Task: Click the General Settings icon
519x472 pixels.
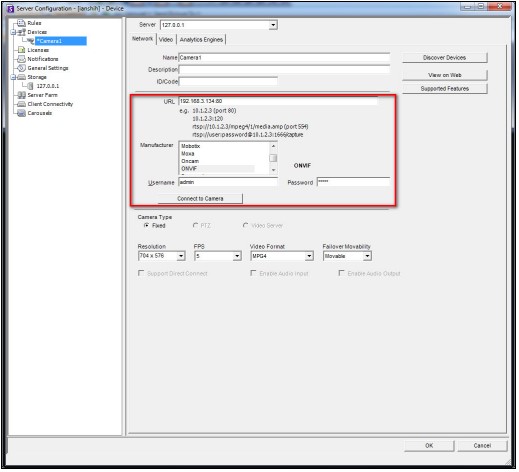Action: (x=21, y=68)
